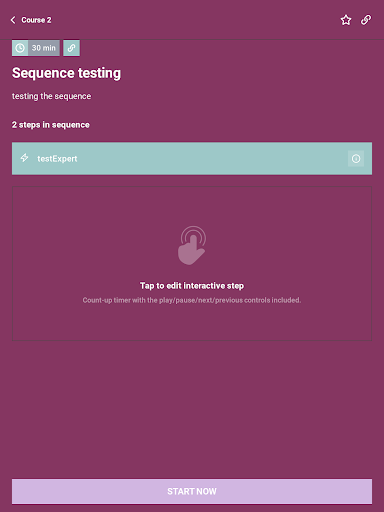The width and height of the screenshot is (384, 512).
Task: Open the testExpert step row
Action: pos(192,159)
